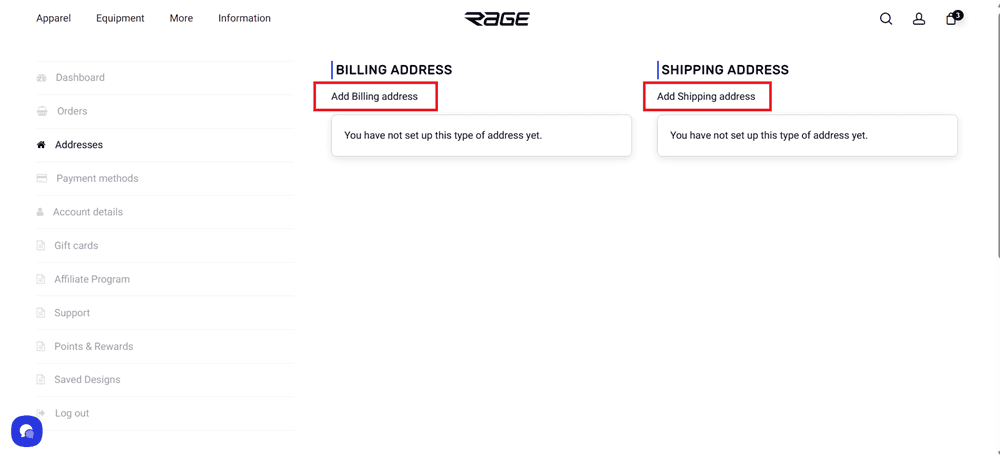Click the RAGE logo
The width and height of the screenshot is (1000, 457).
pos(497,18)
